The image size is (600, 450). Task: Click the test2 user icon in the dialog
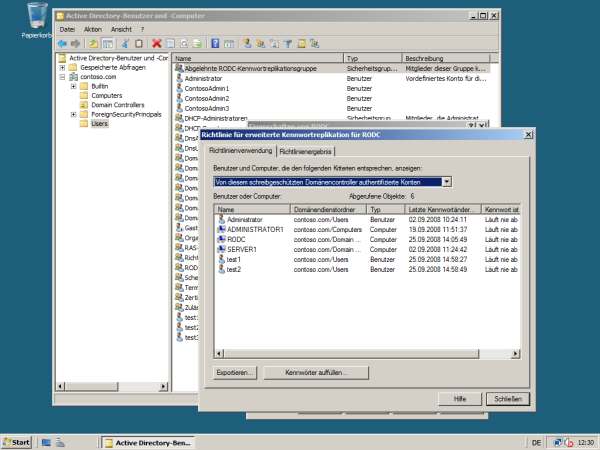(x=221, y=269)
